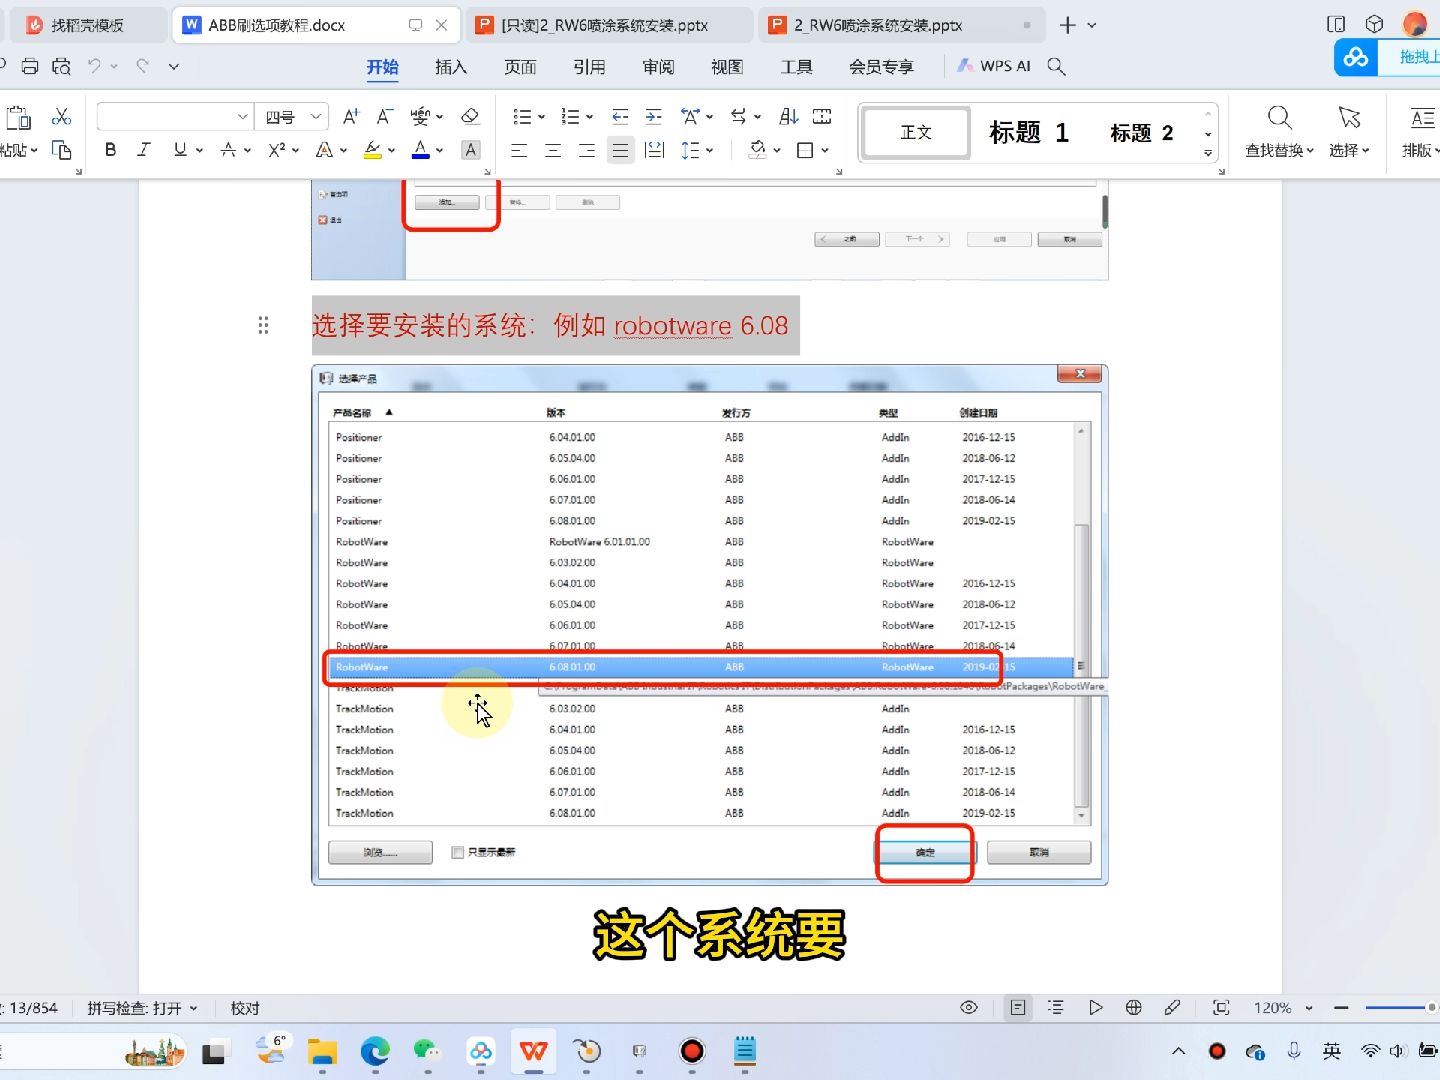Screen dimensions: 1440x1080
Task: Apply the 正文 style
Action: (x=916, y=132)
